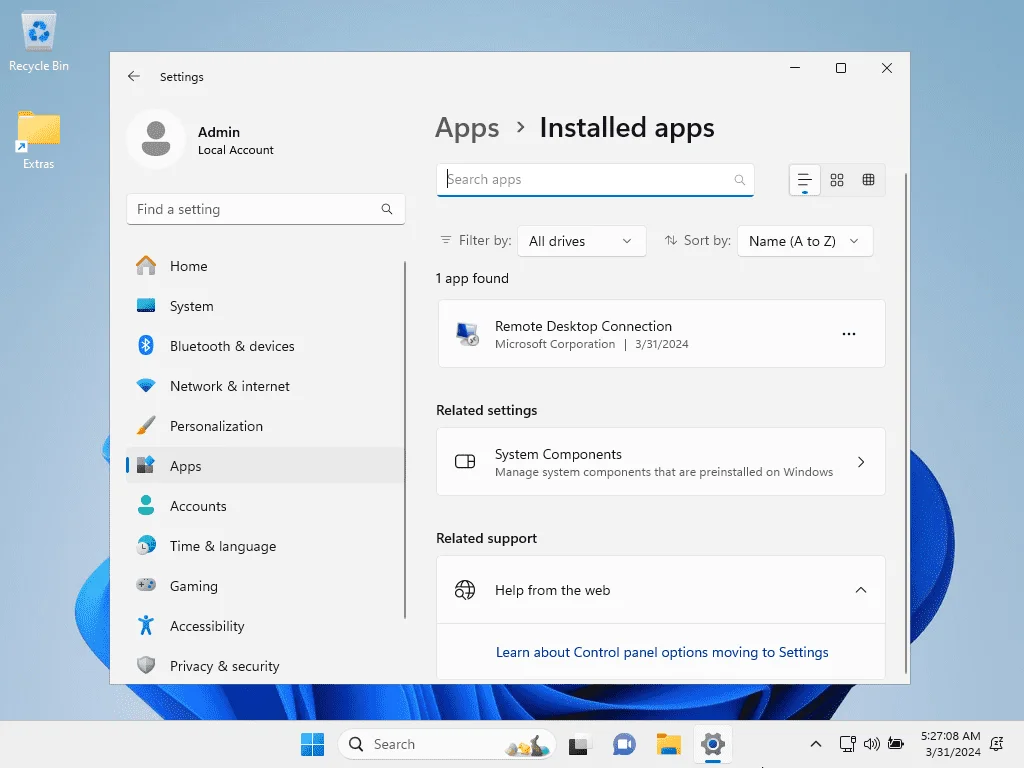Image resolution: width=1024 pixels, height=768 pixels.
Task: Open more options for Remote Desktop Connection
Action: [x=848, y=334]
